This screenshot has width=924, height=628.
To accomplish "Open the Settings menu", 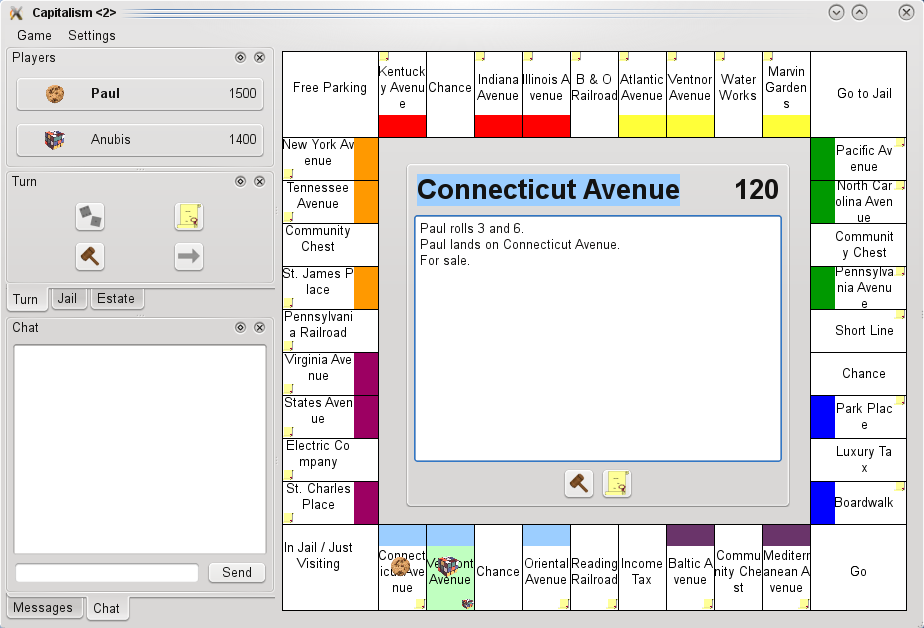I will 92,35.
